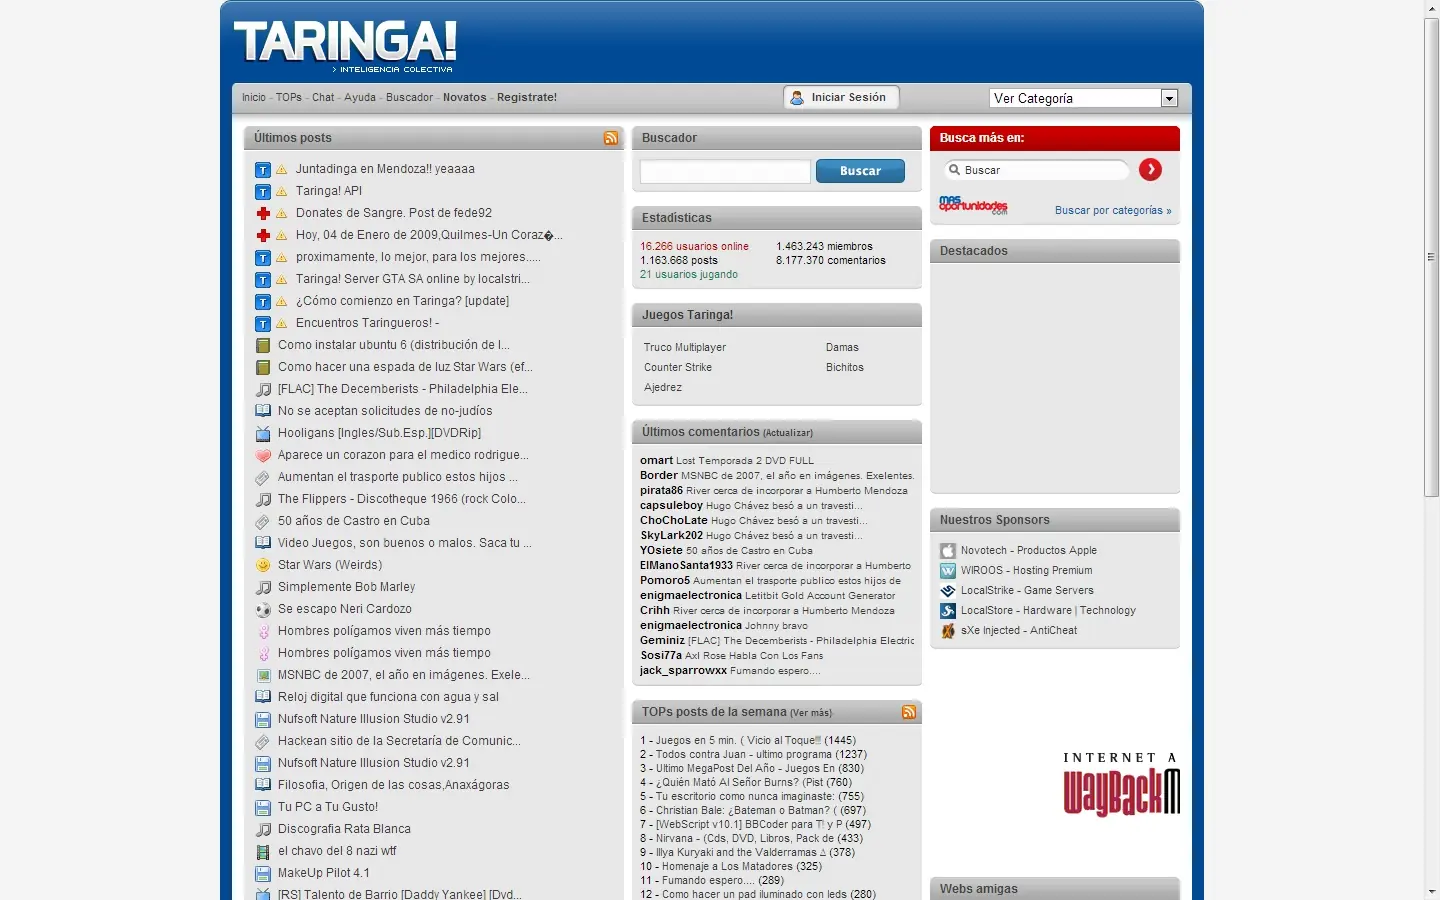
Task: Click the user icon in Iniciar Sesión button
Action: click(x=797, y=98)
